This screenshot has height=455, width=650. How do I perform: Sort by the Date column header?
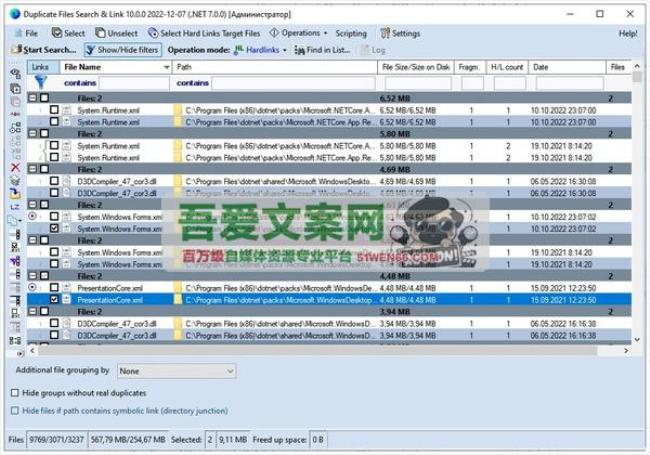click(567, 67)
